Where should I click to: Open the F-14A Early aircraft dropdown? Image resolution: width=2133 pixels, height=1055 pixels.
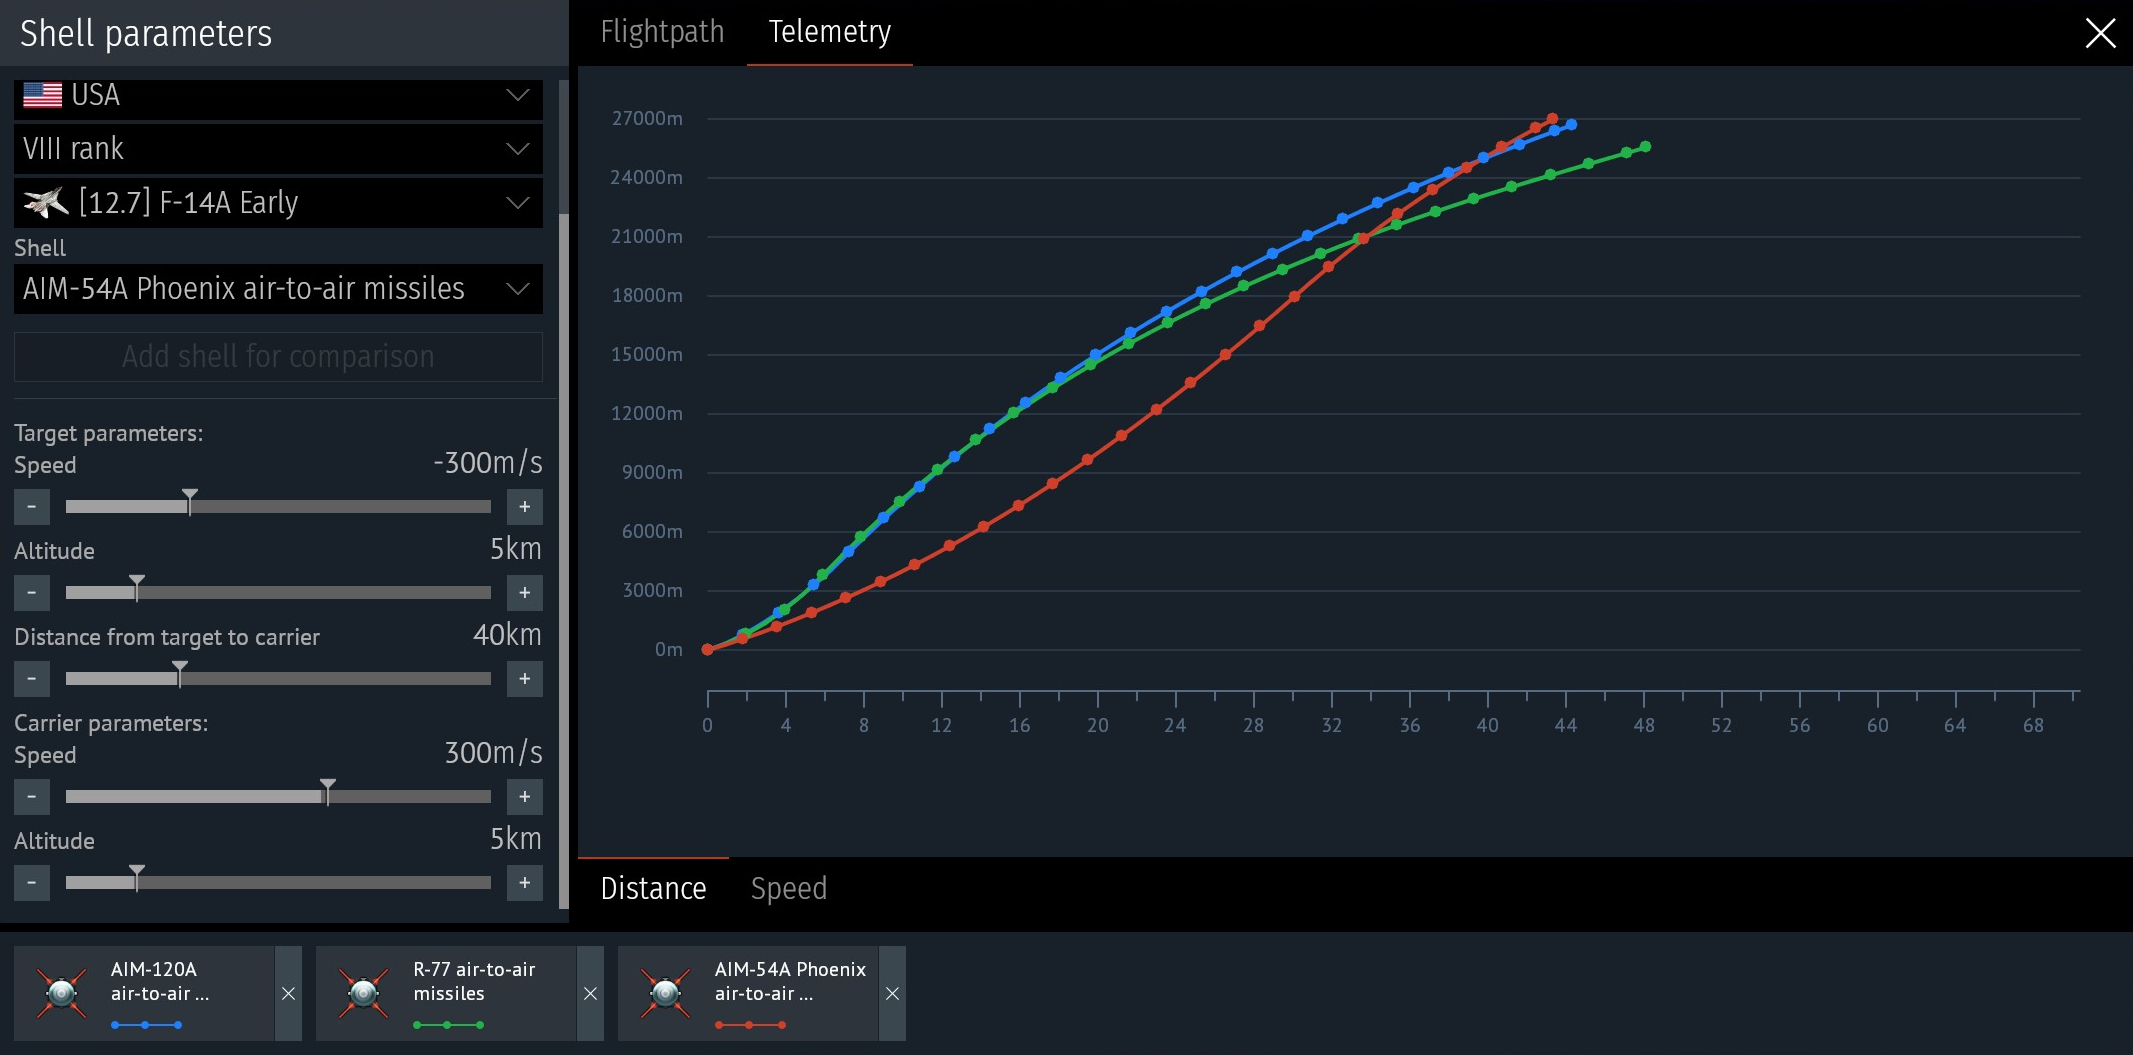pyautogui.click(x=278, y=203)
